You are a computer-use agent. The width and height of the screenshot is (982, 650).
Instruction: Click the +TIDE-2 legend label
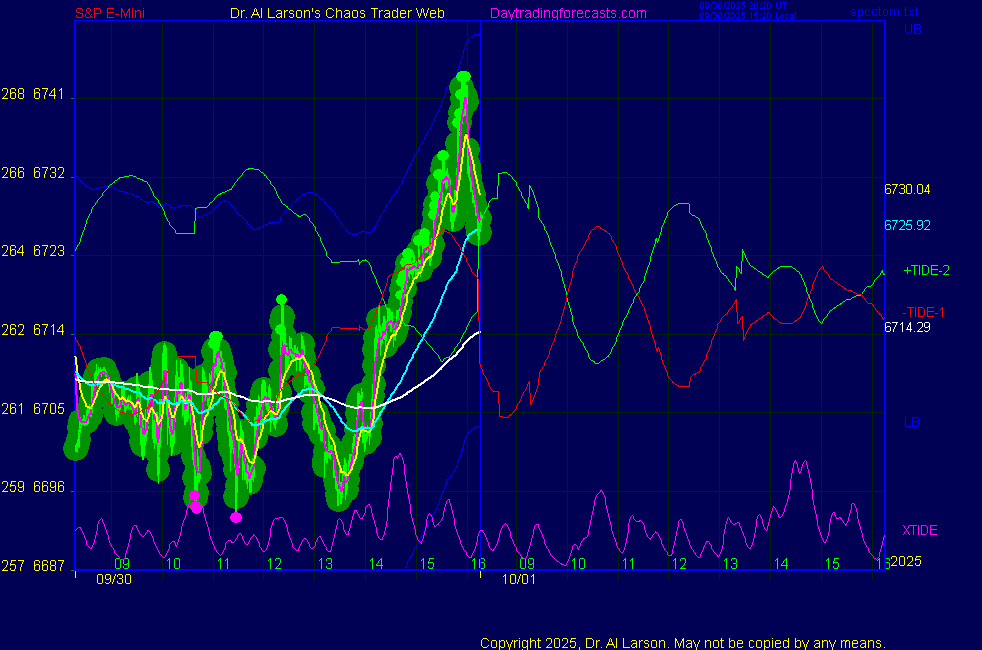coord(926,270)
